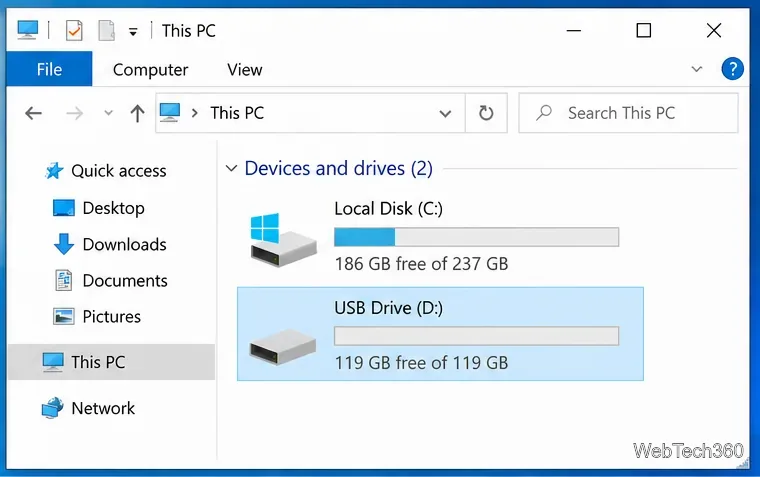Image resolution: width=760 pixels, height=477 pixels.
Task: Expand the address bar path chevron
Action: (x=195, y=113)
